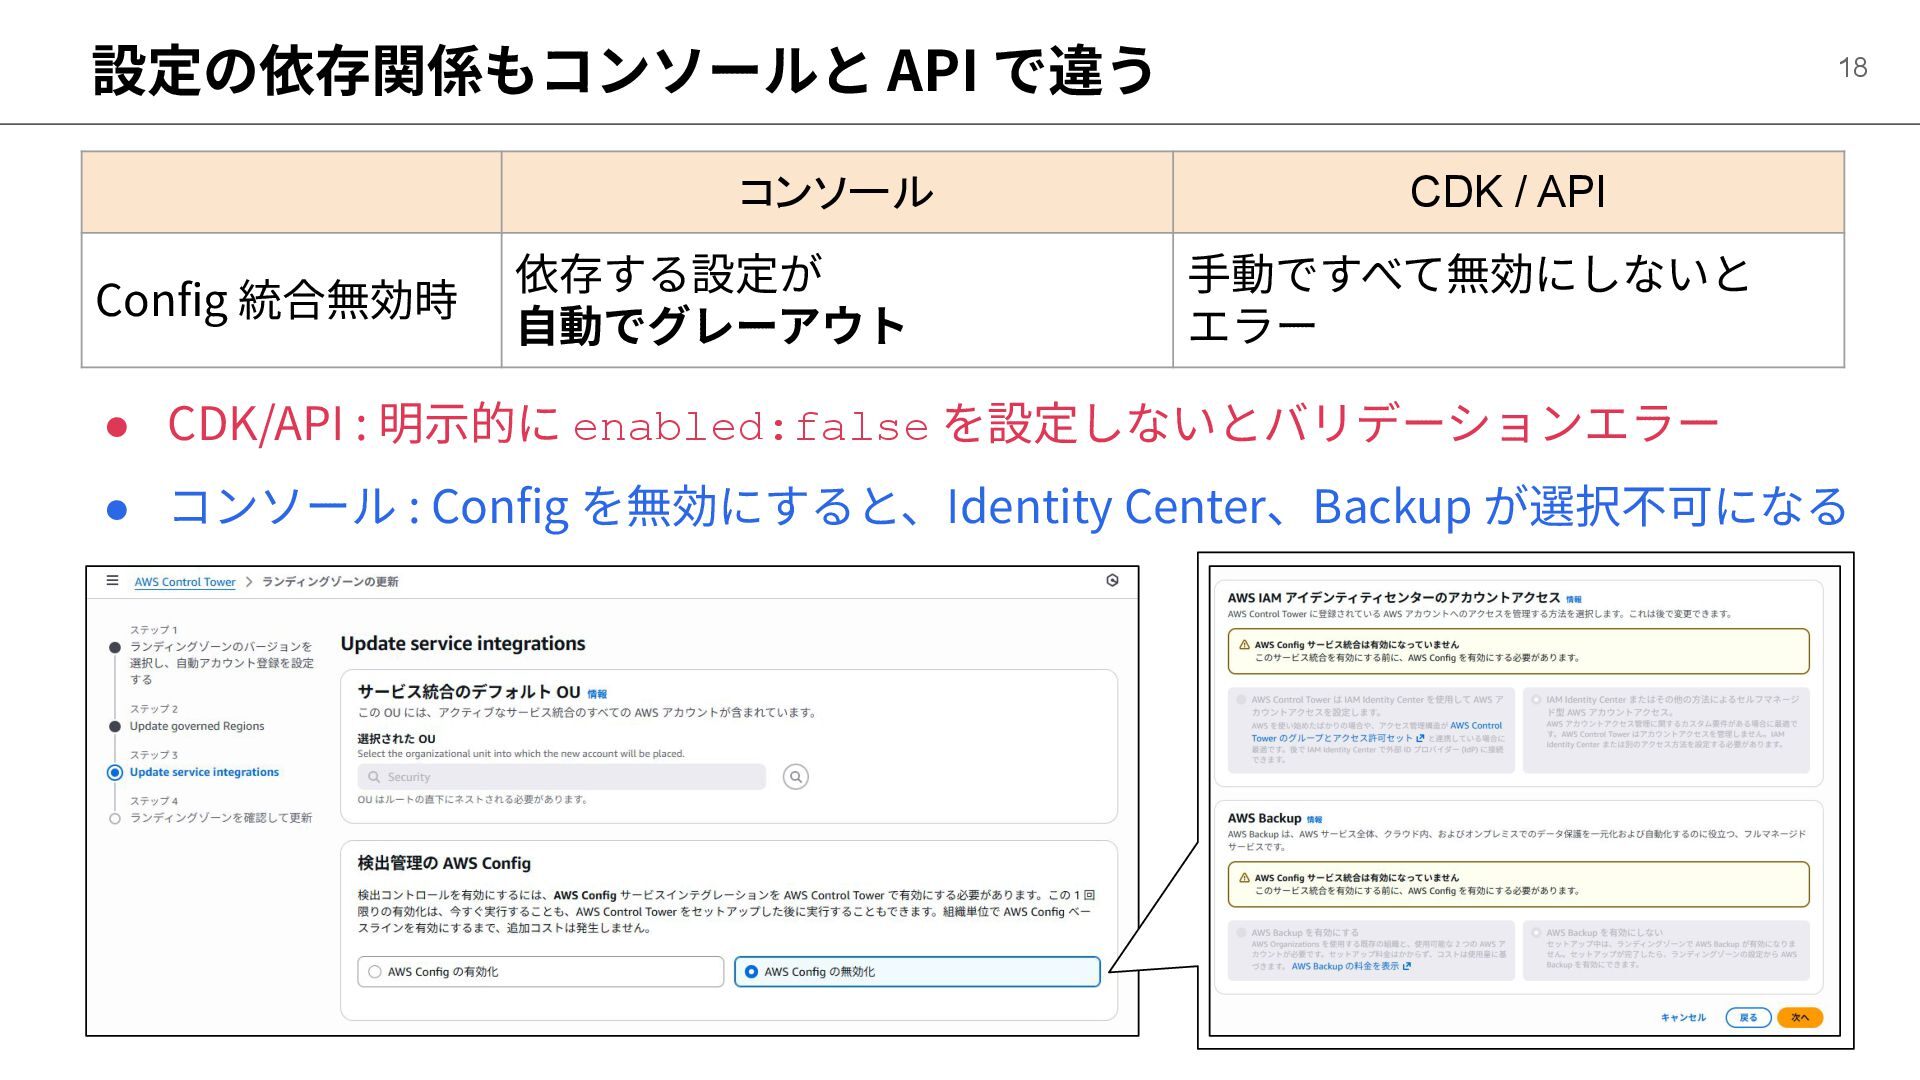
Task: Click warning icon in Identity Center alert
Action: (x=1244, y=645)
